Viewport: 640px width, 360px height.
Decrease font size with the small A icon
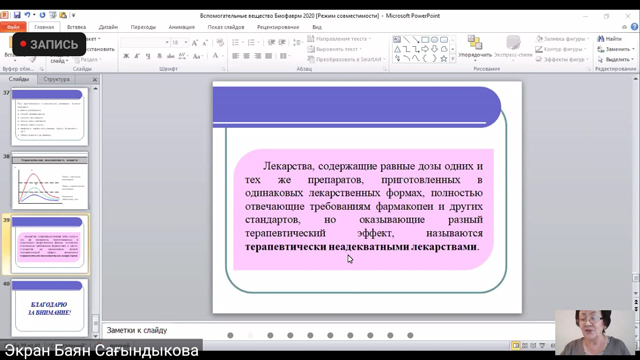click(205, 42)
